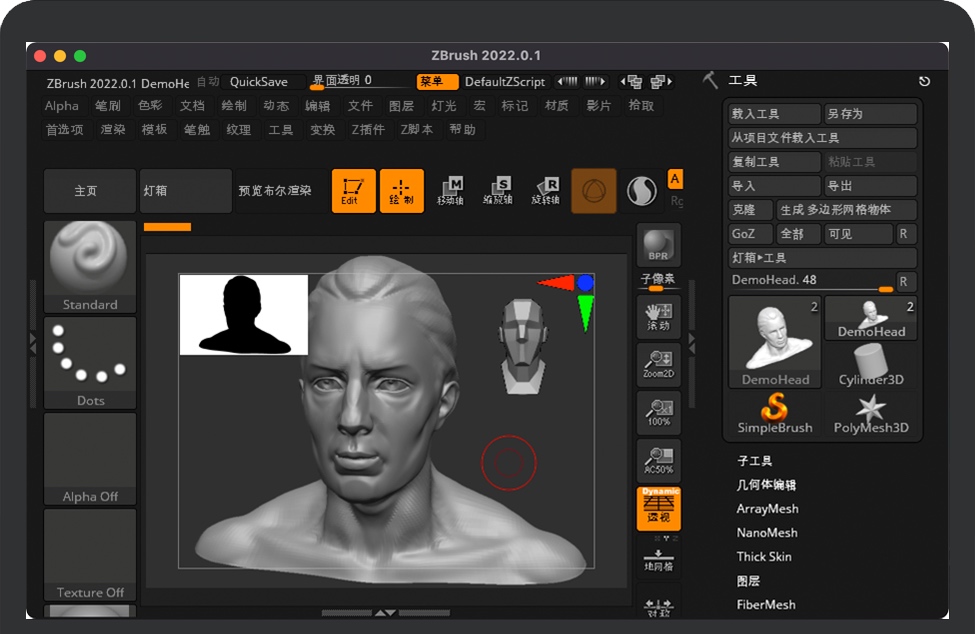Open the 首选项 preferences menu
Image resolution: width=975 pixels, height=634 pixels.
(65, 130)
